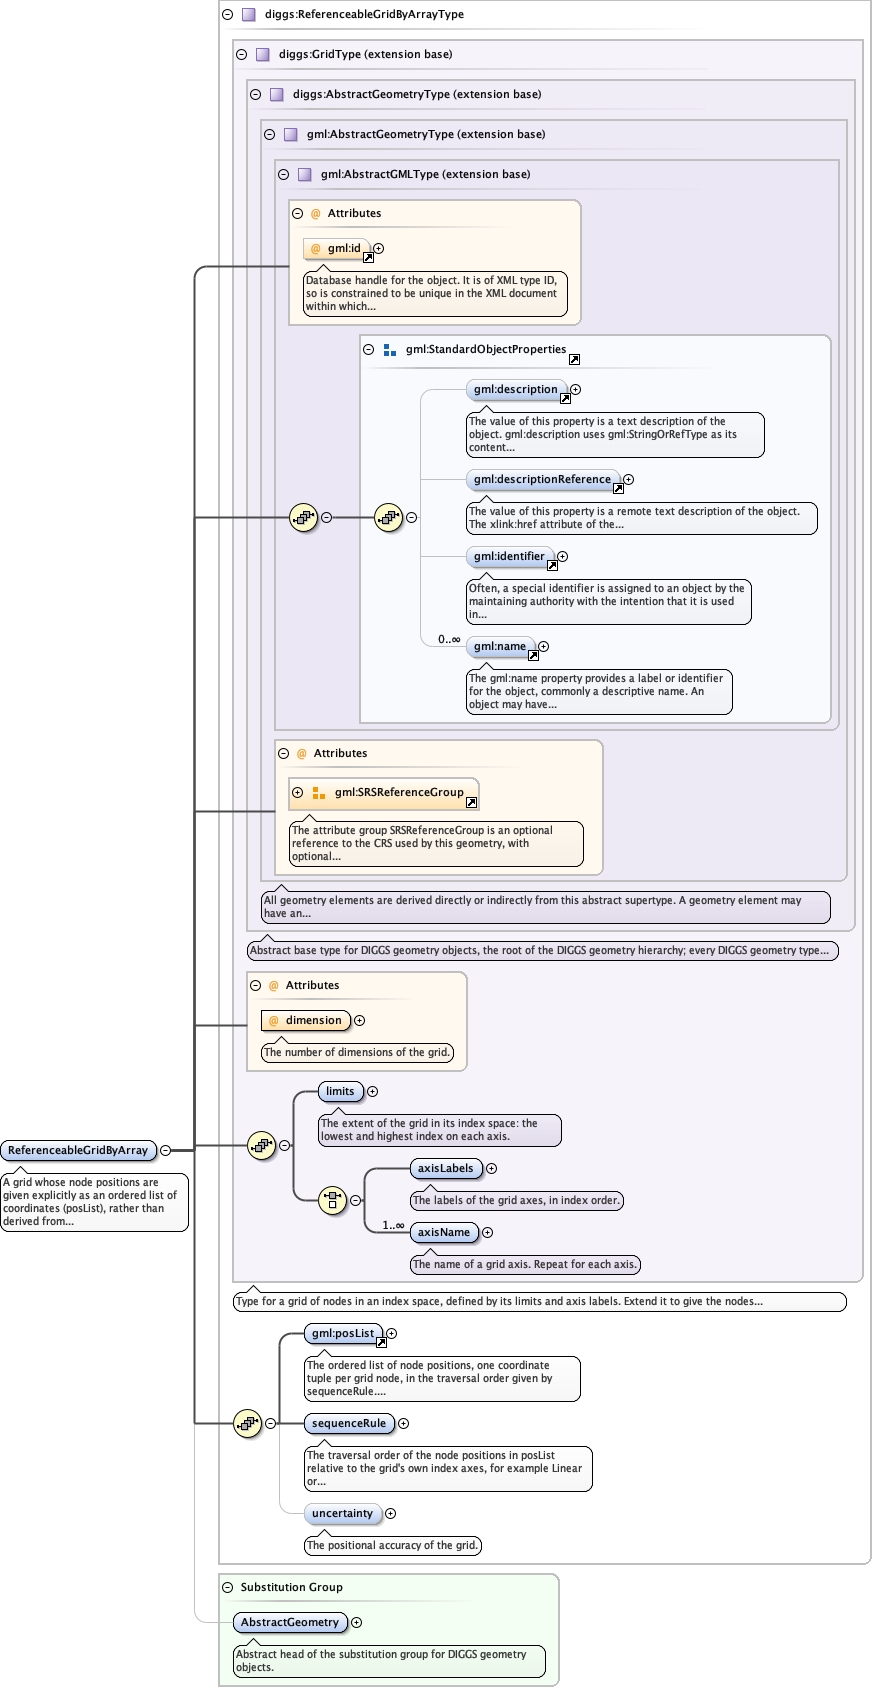Click "The number of dimensions of the grid."
Screen dimensions: 873x1688
(x=357, y=1053)
